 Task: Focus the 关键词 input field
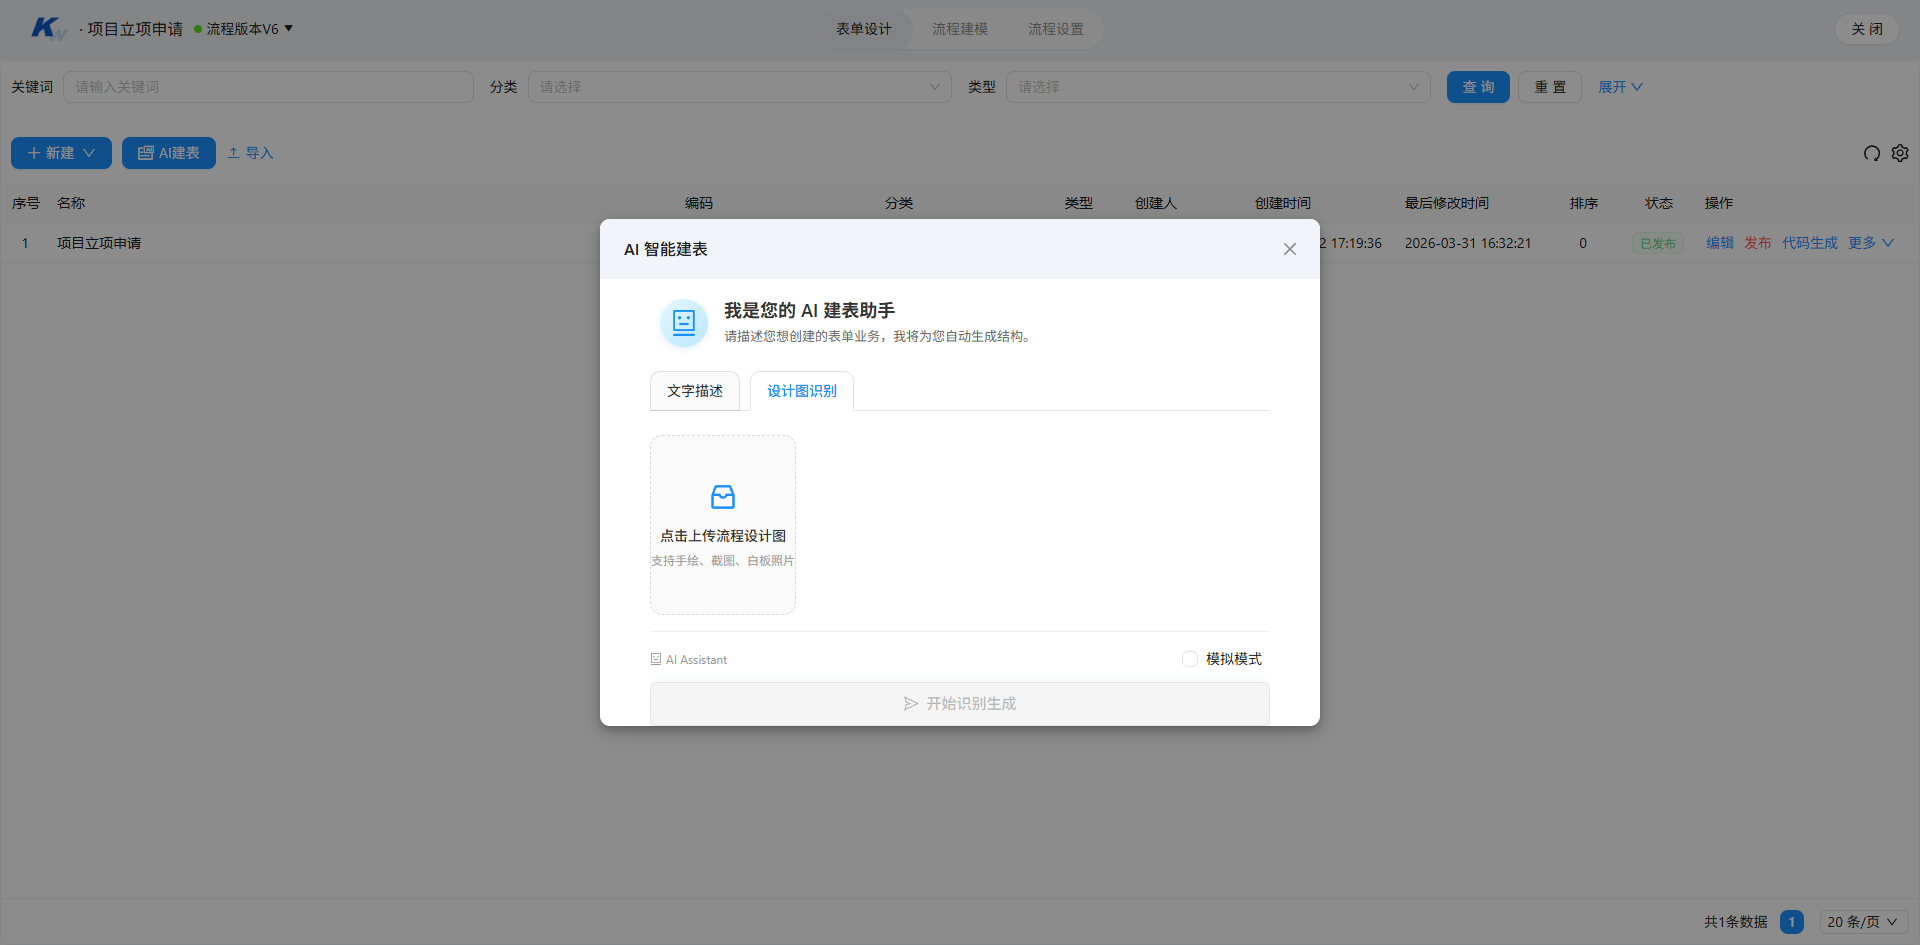click(268, 87)
